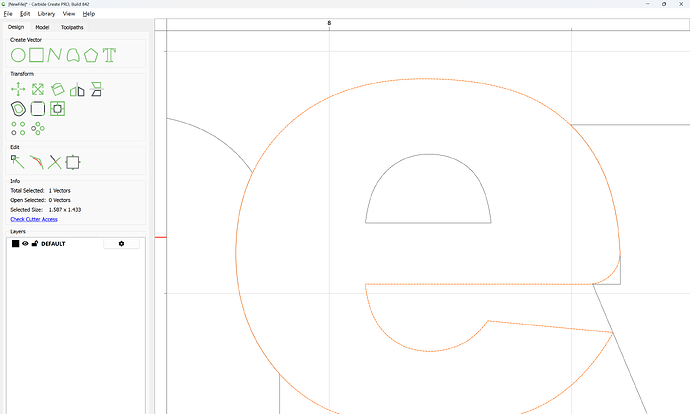
Task: Hide the DEFAULT layer using eye icon
Action: pos(26,244)
